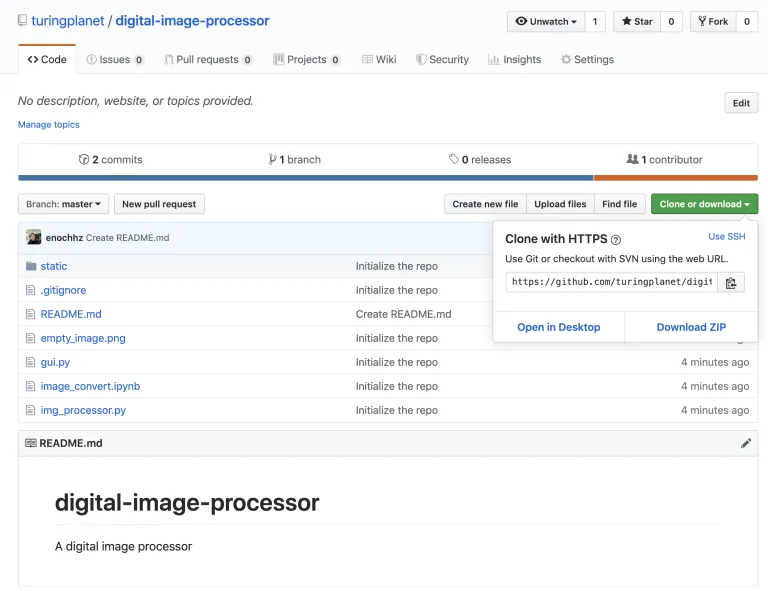This screenshot has width=768, height=591.
Task: Click Download ZIP
Action: point(691,327)
